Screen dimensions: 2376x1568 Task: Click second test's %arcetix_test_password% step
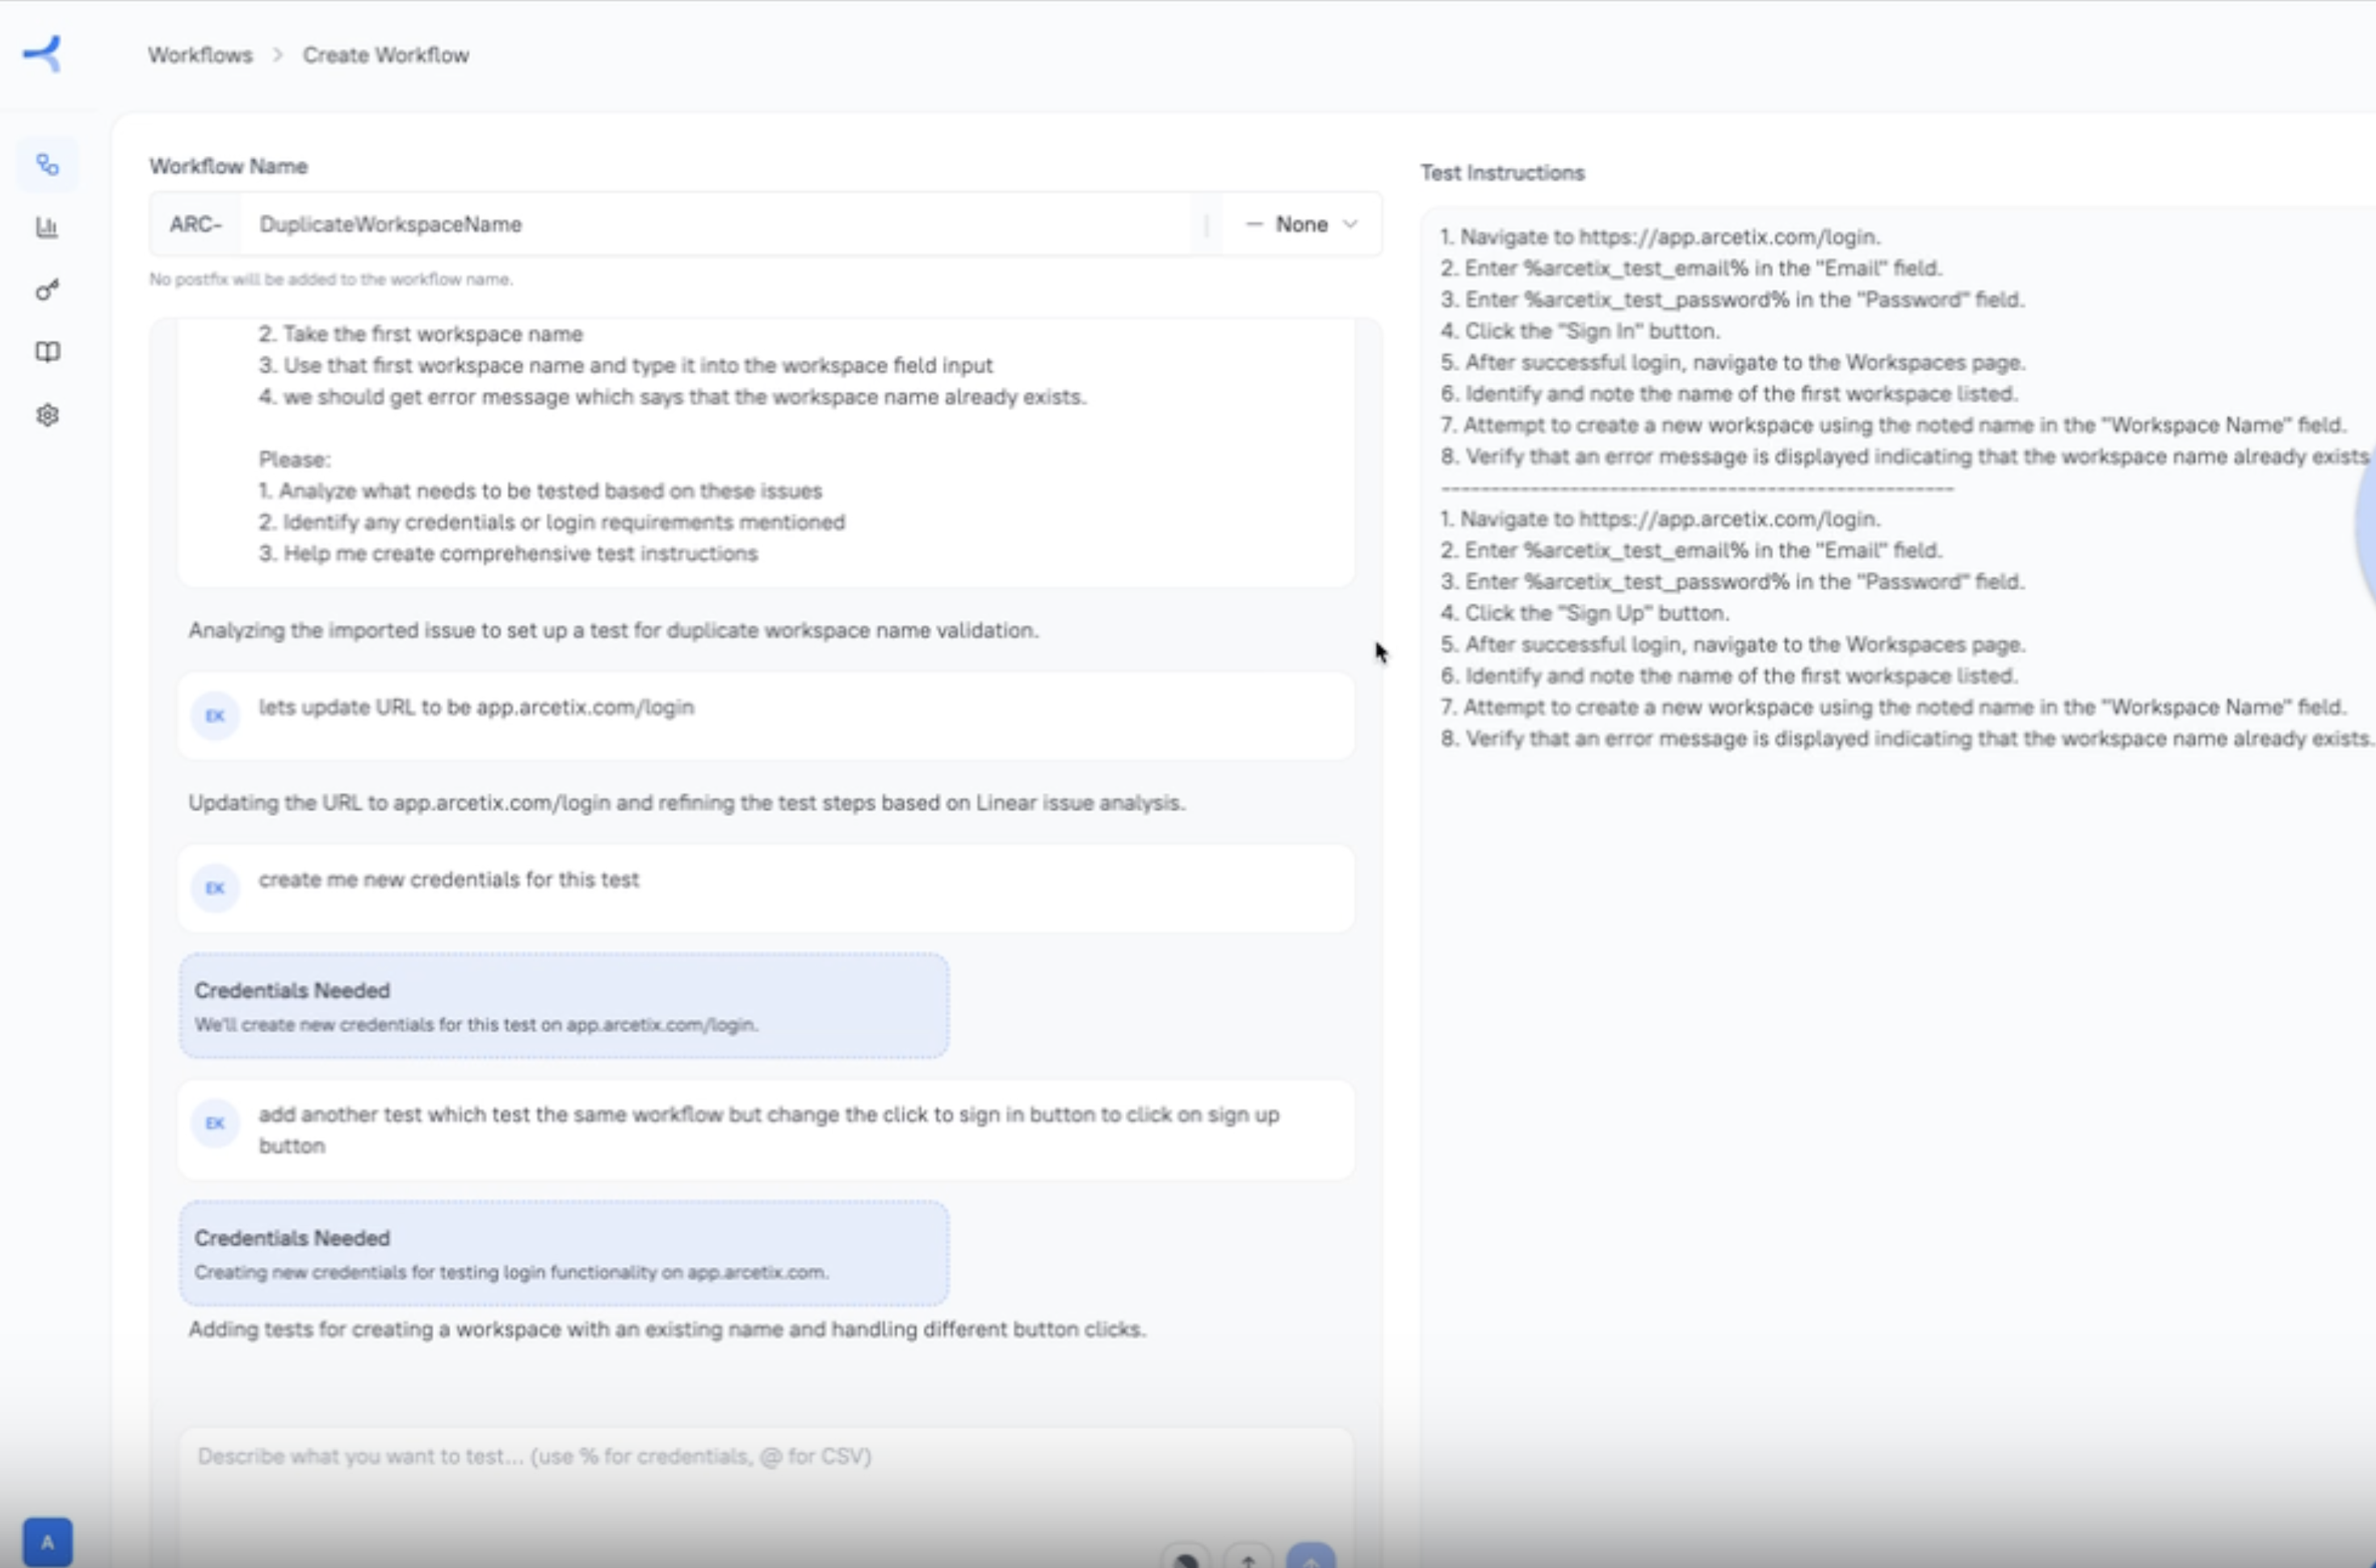coord(1732,581)
